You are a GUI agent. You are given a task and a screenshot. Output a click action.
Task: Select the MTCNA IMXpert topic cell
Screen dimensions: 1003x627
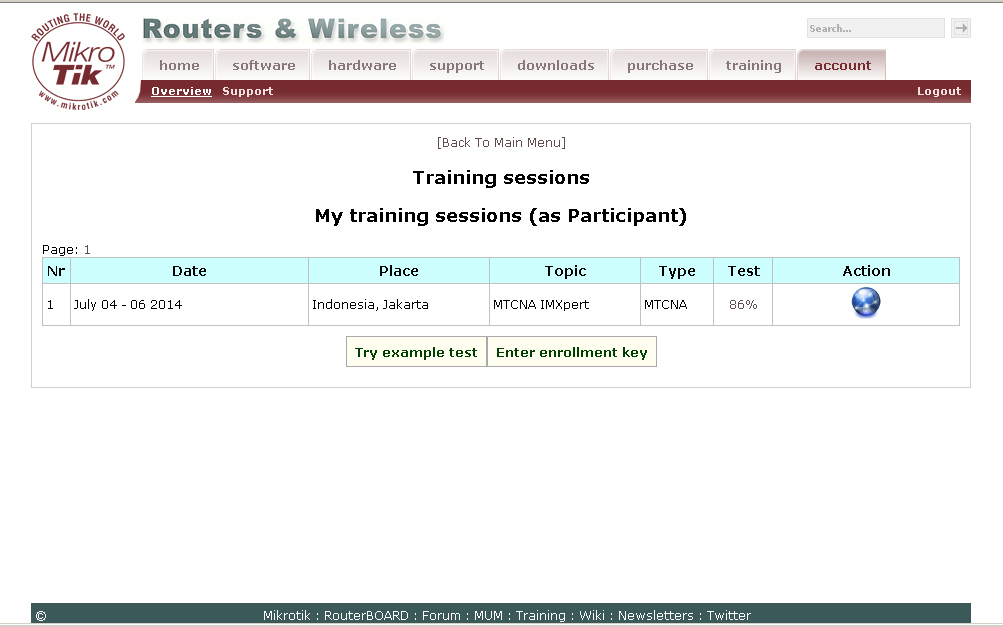[565, 305]
